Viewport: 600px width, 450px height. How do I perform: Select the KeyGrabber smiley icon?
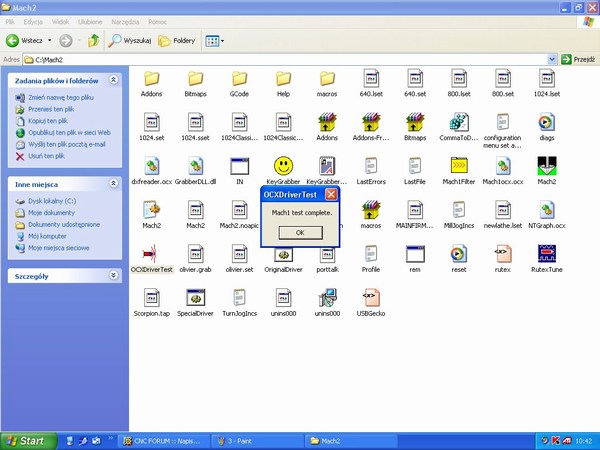coord(284,166)
